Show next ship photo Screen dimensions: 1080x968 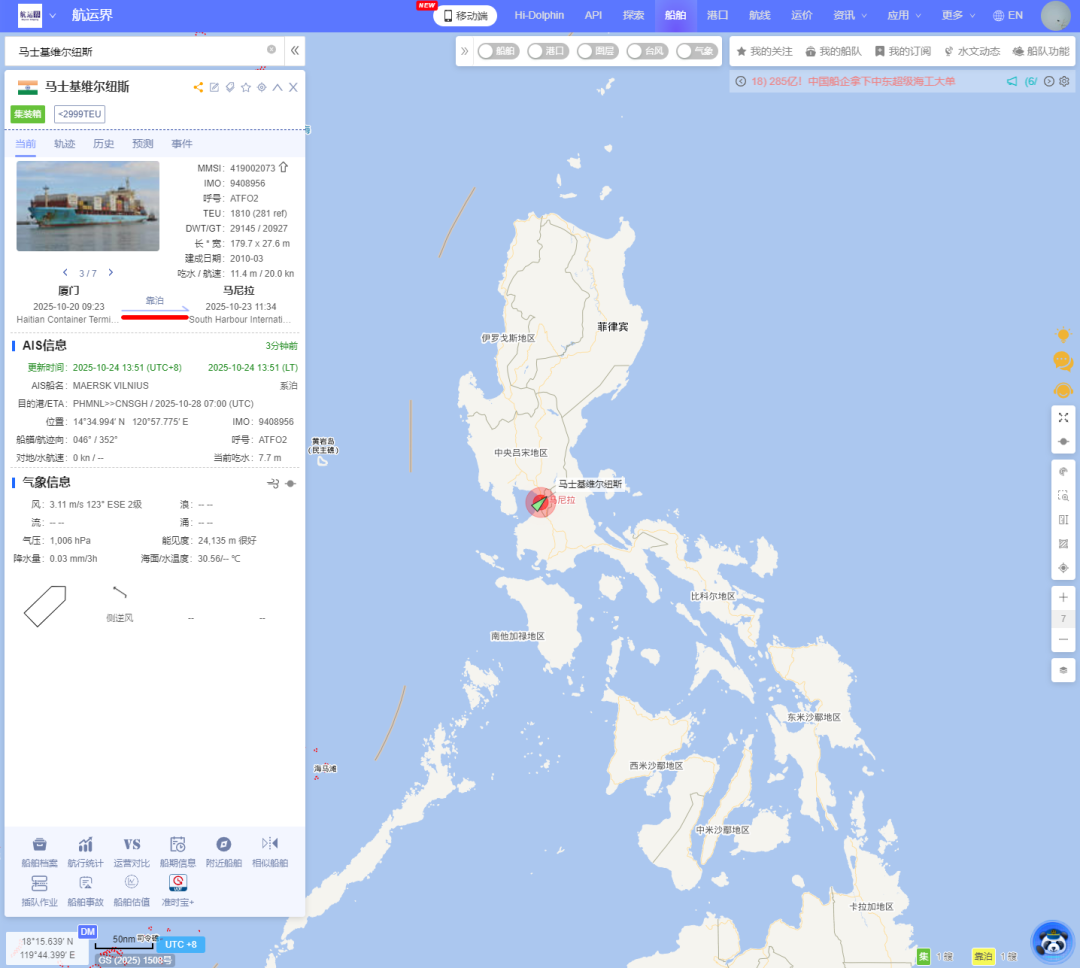pos(110,273)
